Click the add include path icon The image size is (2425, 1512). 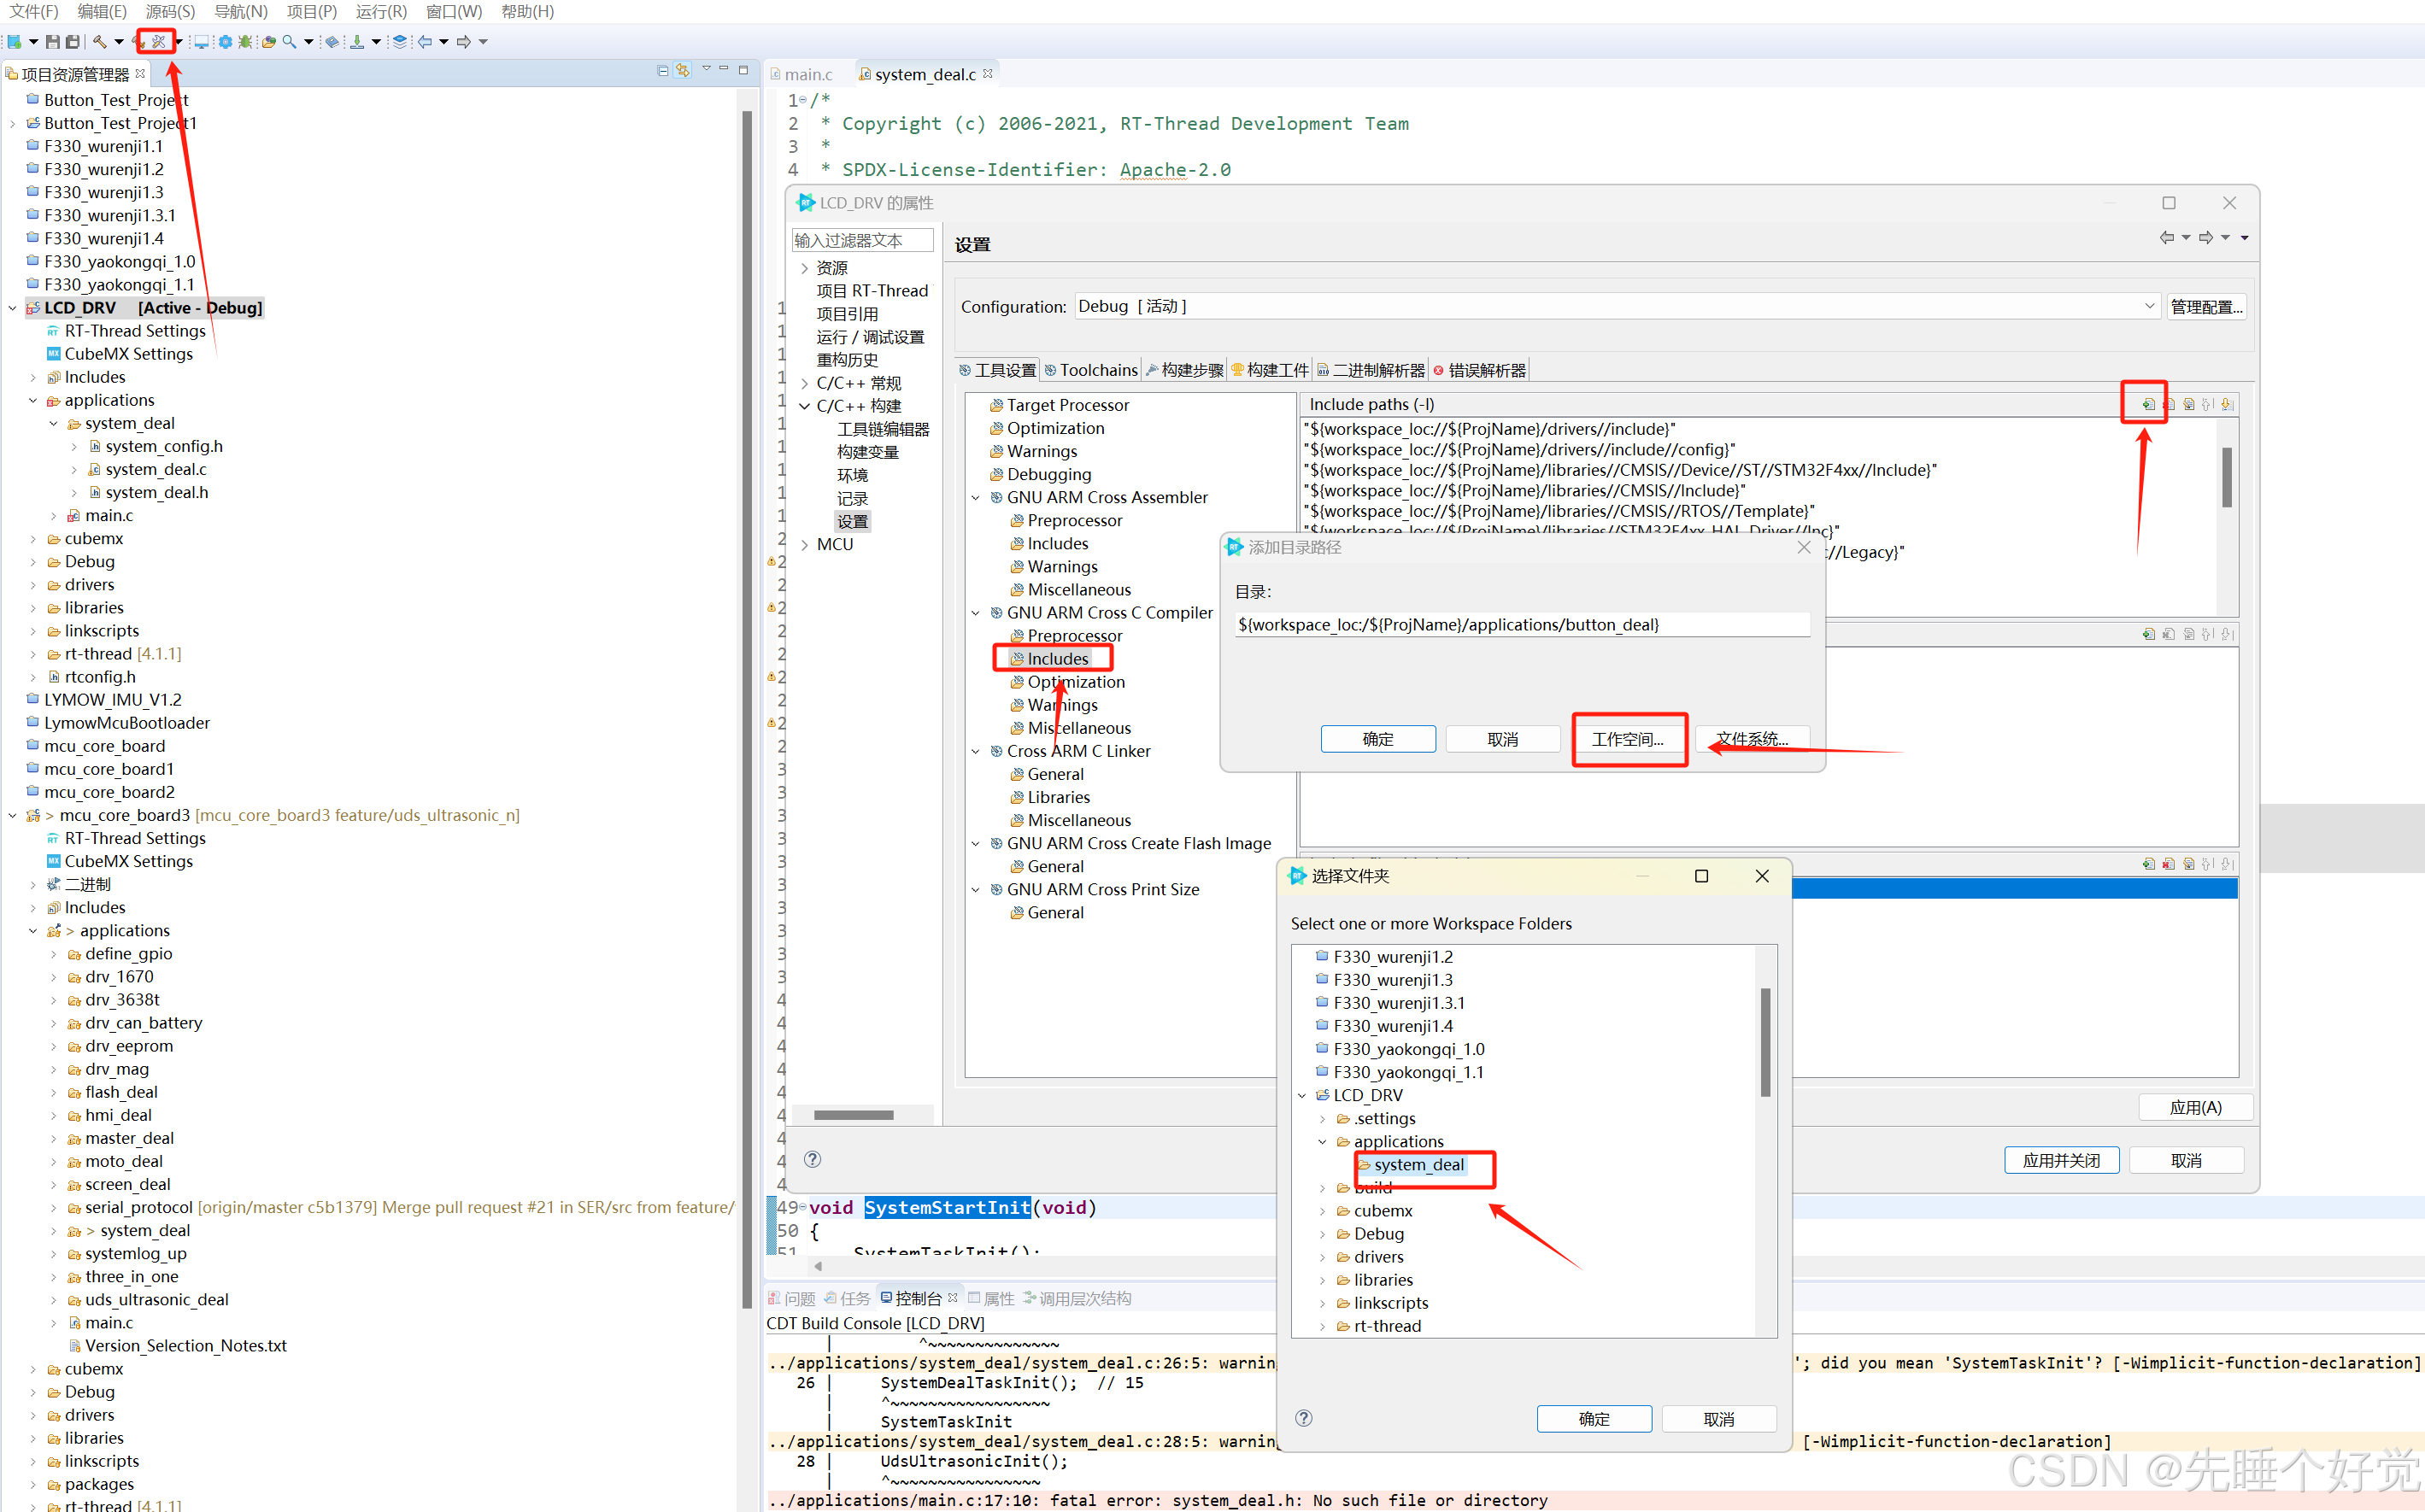tap(2149, 405)
